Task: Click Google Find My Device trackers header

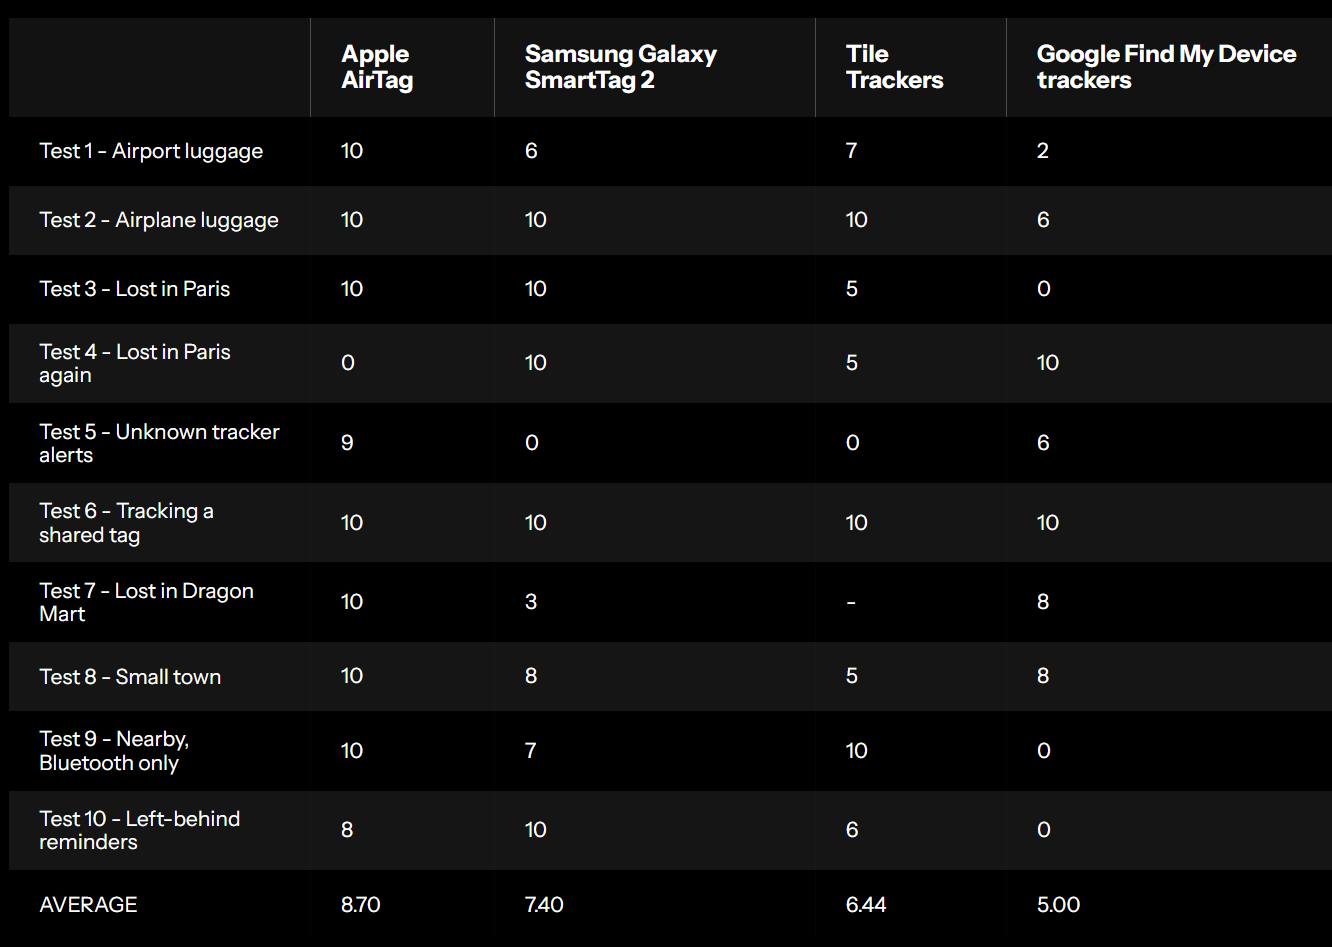Action: [x=1166, y=67]
